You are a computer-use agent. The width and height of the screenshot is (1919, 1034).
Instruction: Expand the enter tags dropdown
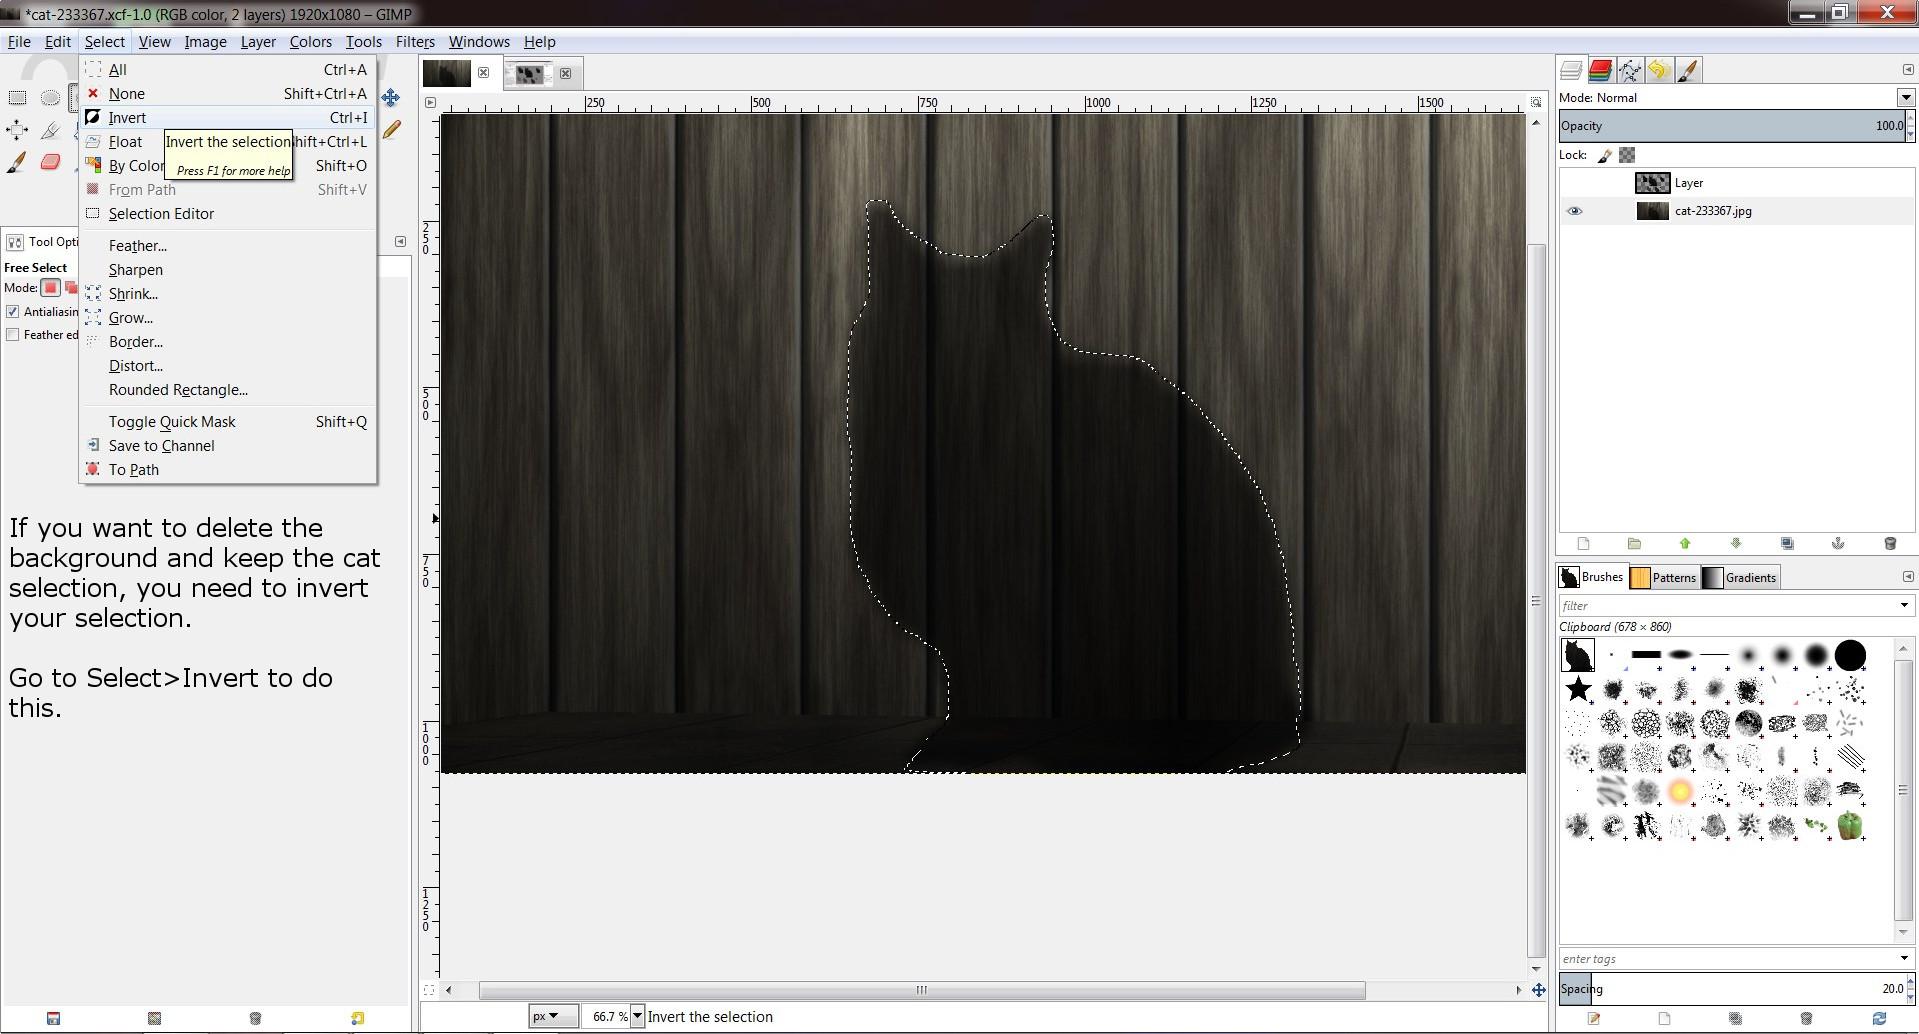(x=1904, y=959)
